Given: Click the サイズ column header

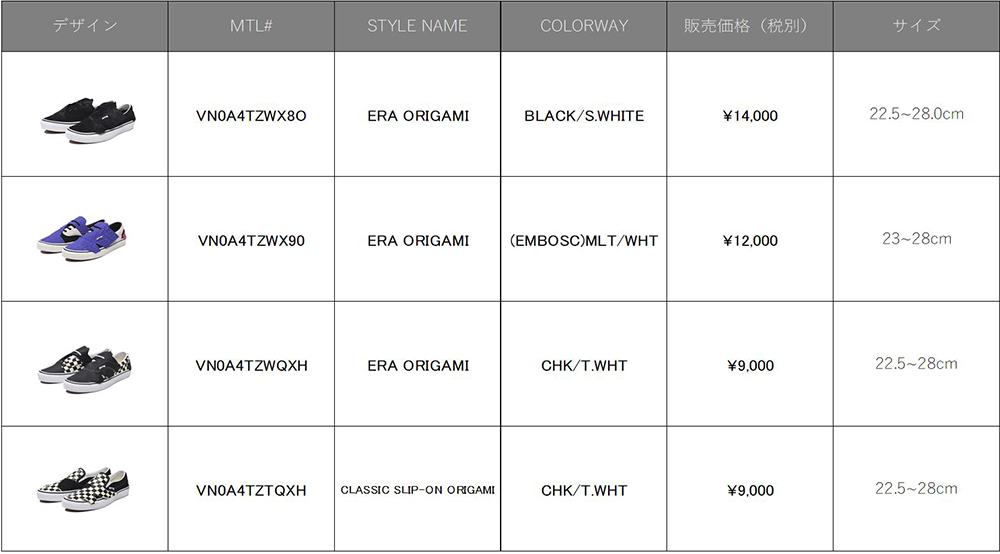Looking at the screenshot, I should click(916, 26).
